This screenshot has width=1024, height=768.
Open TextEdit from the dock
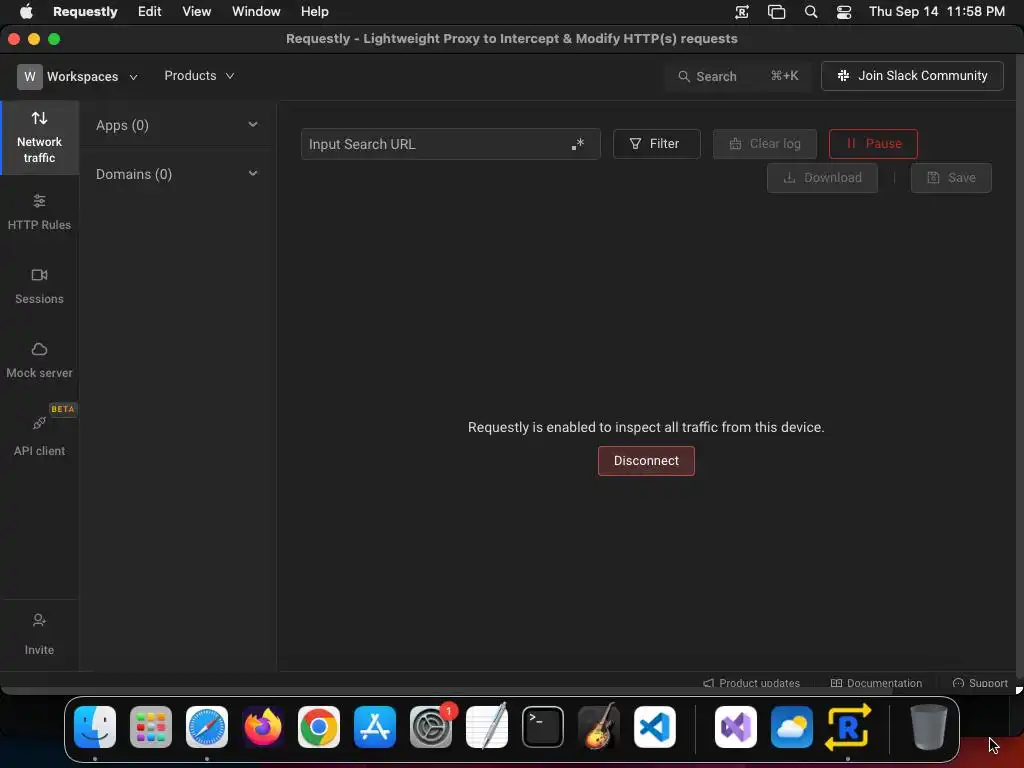487,727
